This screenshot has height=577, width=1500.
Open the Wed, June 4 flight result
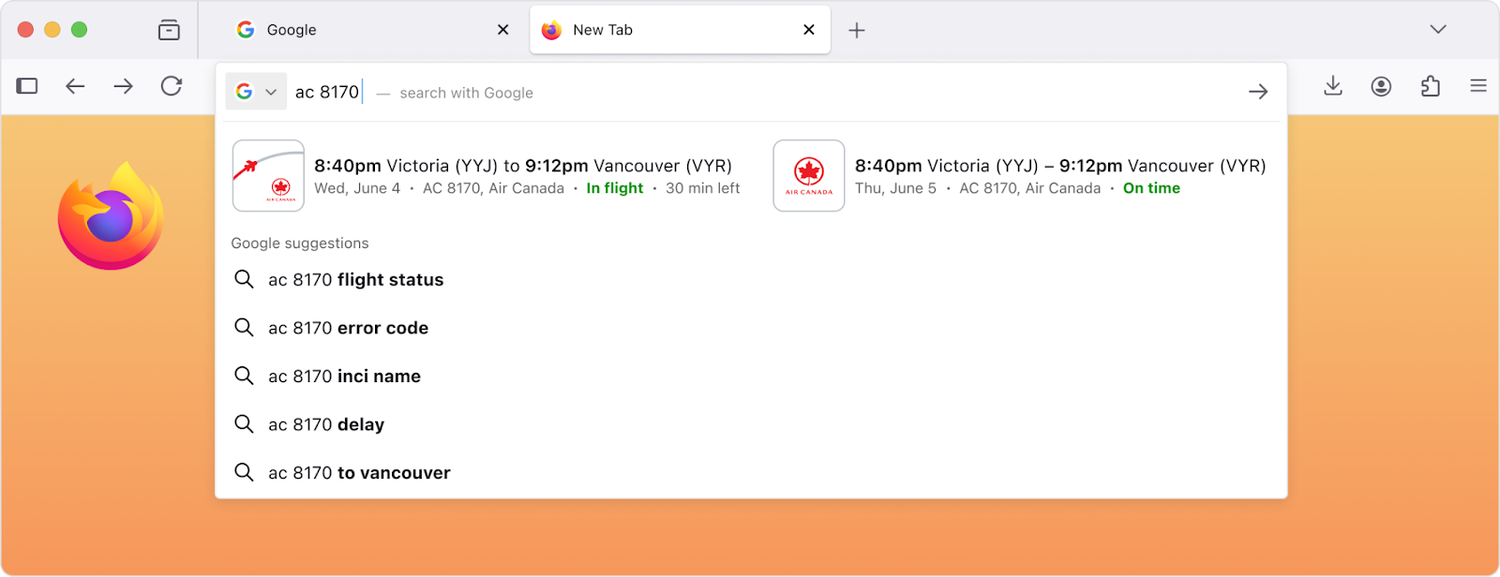pyautogui.click(x=487, y=176)
